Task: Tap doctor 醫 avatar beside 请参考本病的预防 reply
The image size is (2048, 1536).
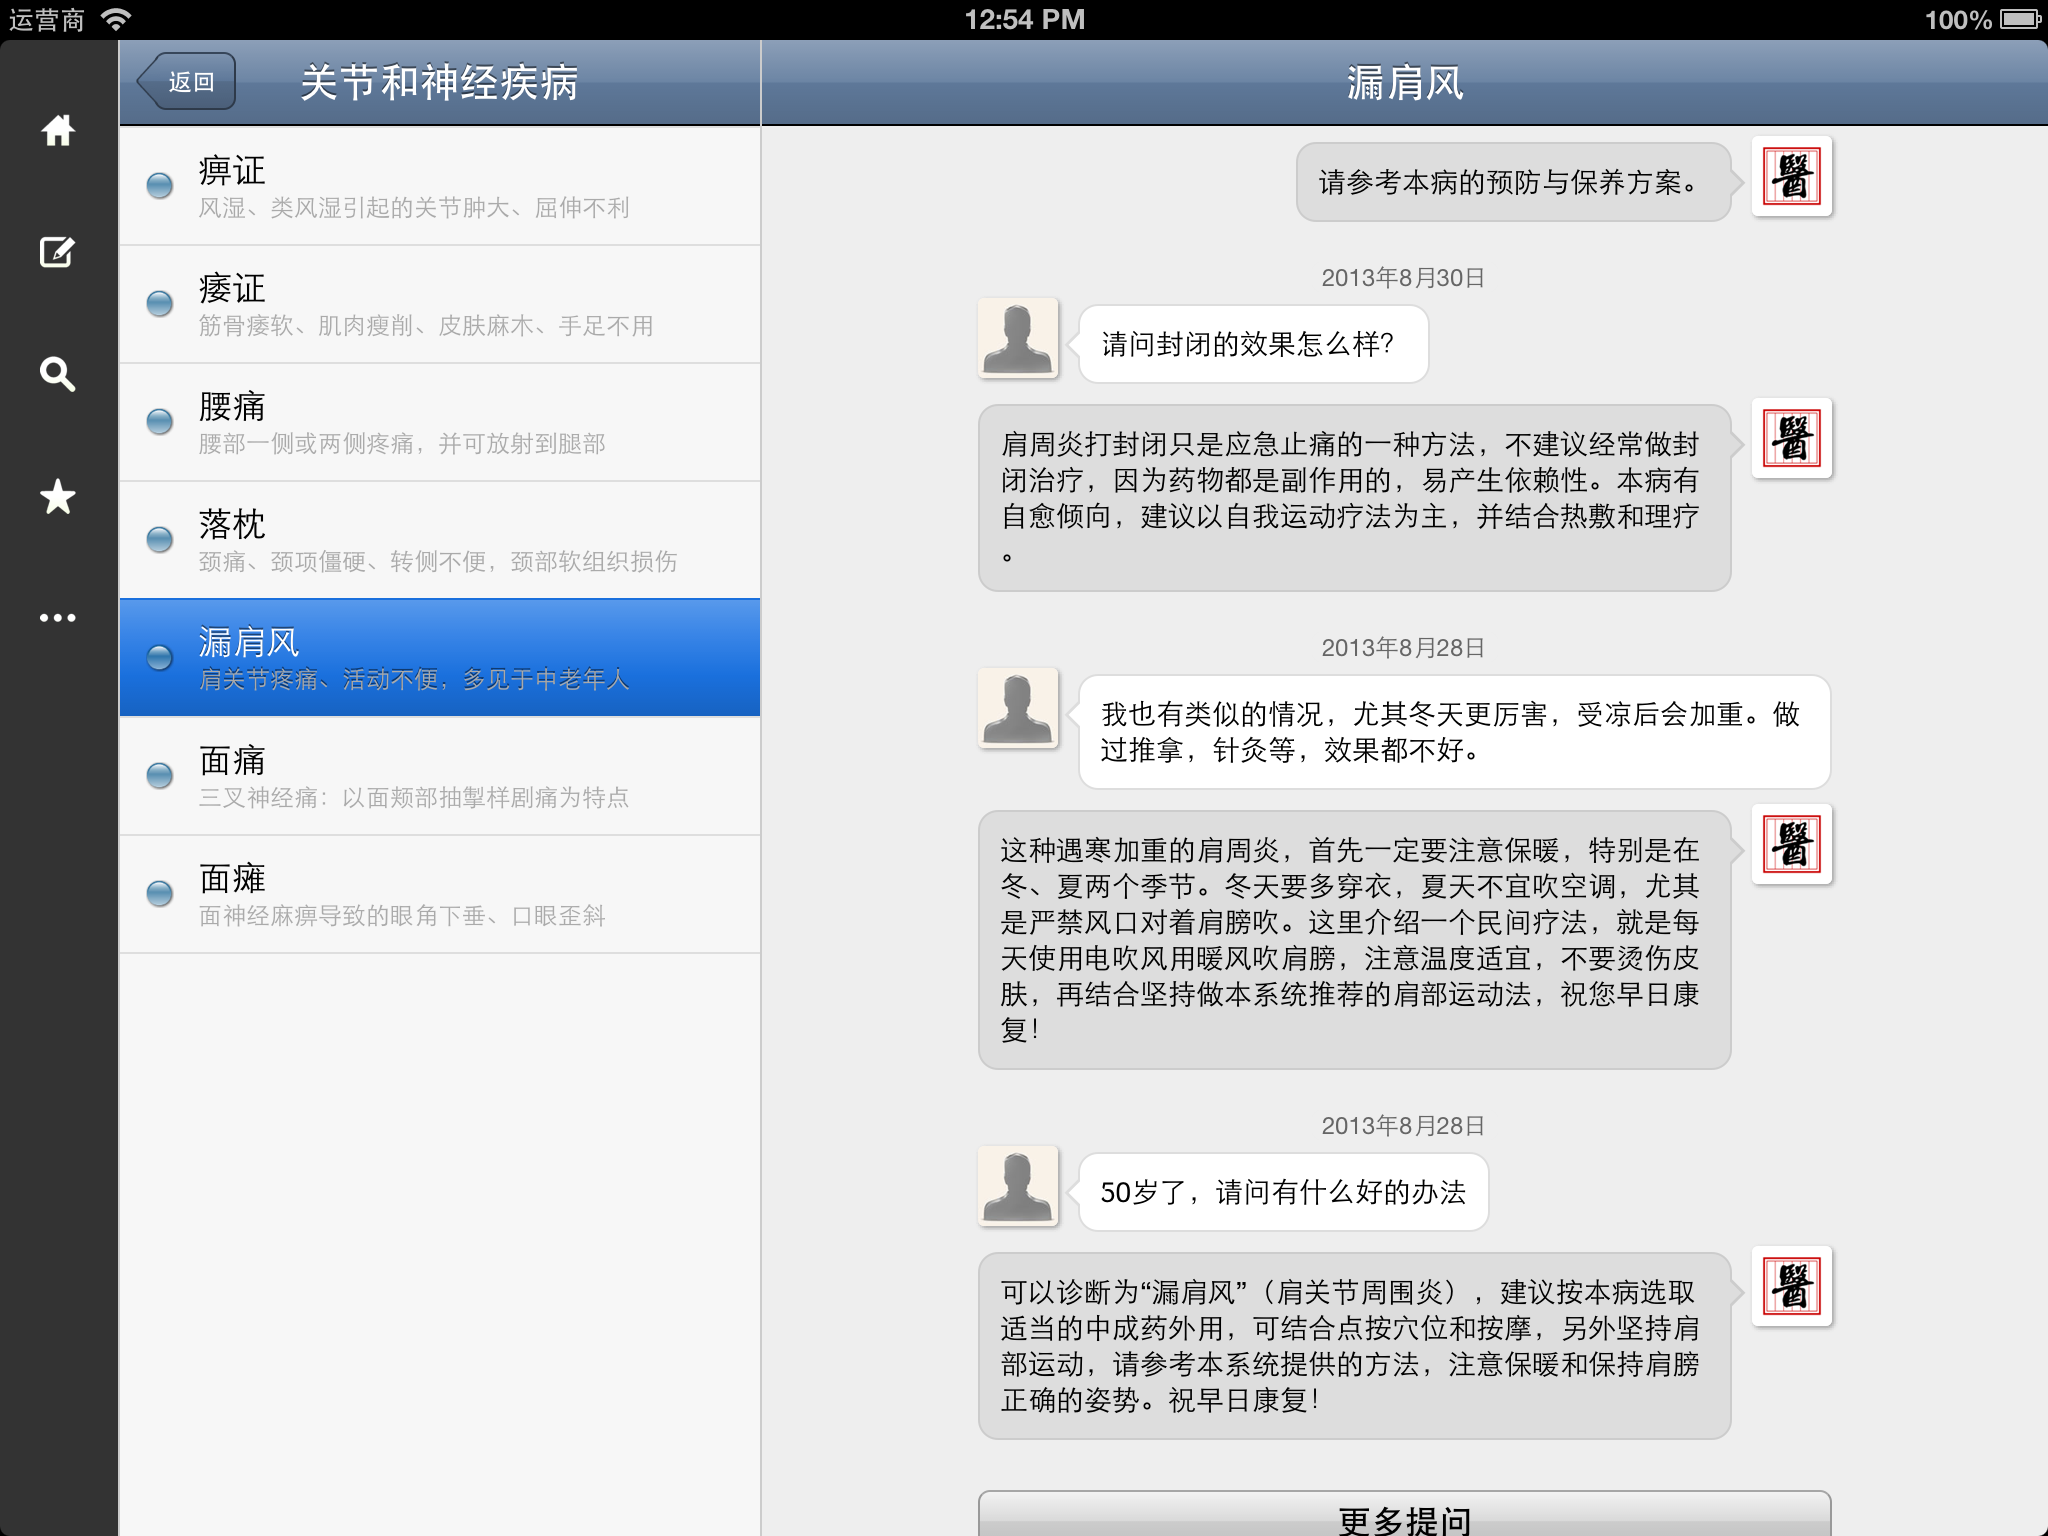Action: (x=1792, y=176)
